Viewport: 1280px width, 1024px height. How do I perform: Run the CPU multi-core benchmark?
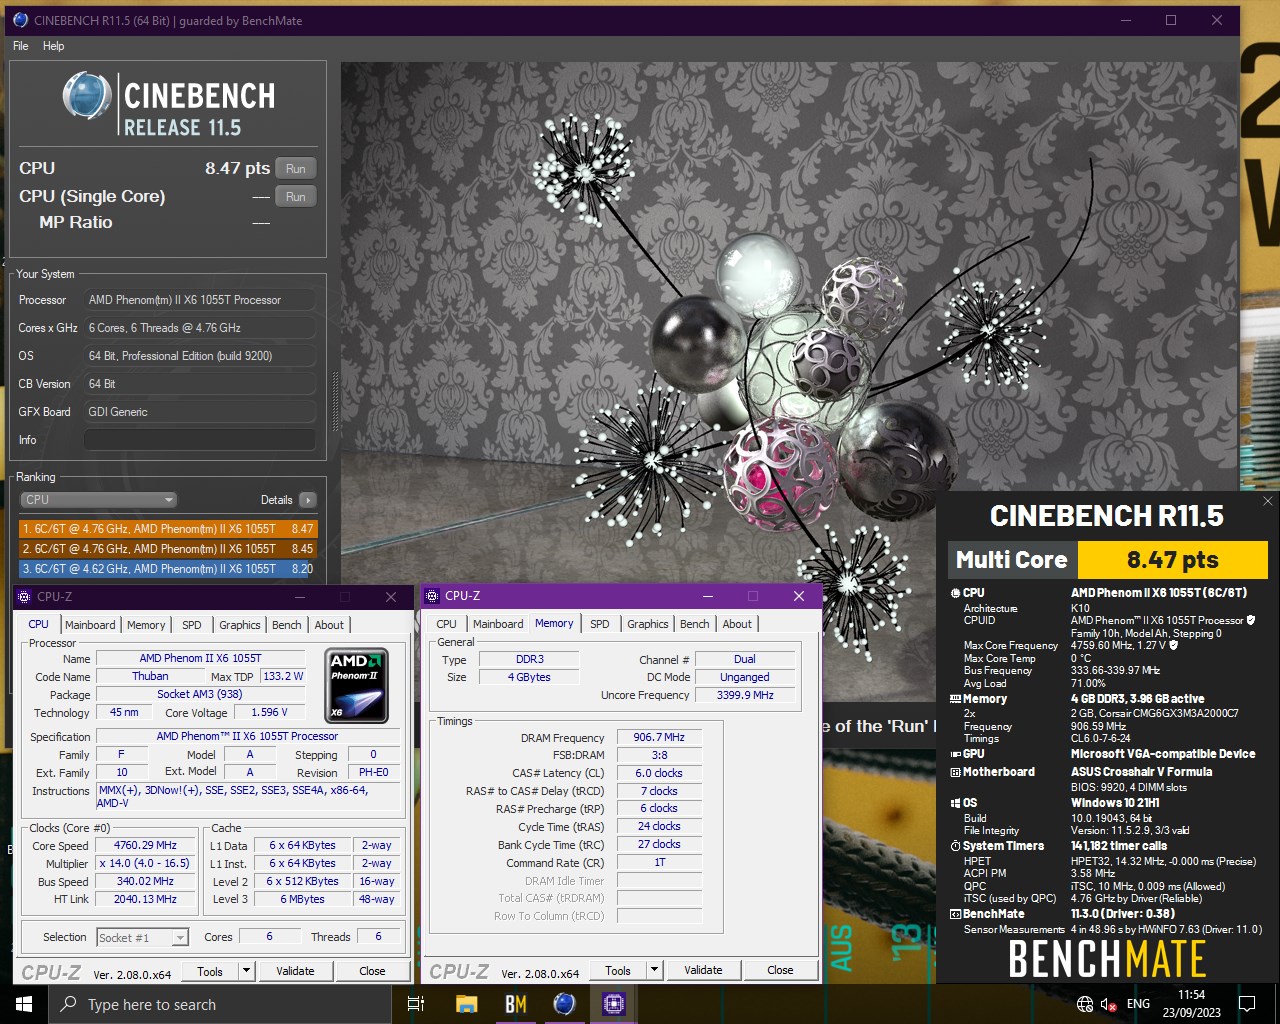pyautogui.click(x=296, y=169)
